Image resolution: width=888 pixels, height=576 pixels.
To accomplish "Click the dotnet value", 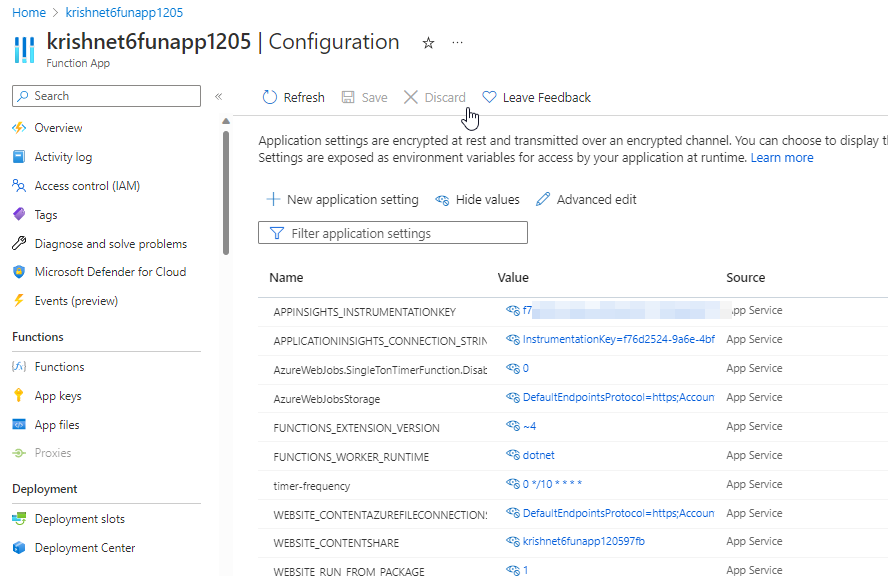I will 539,455.
